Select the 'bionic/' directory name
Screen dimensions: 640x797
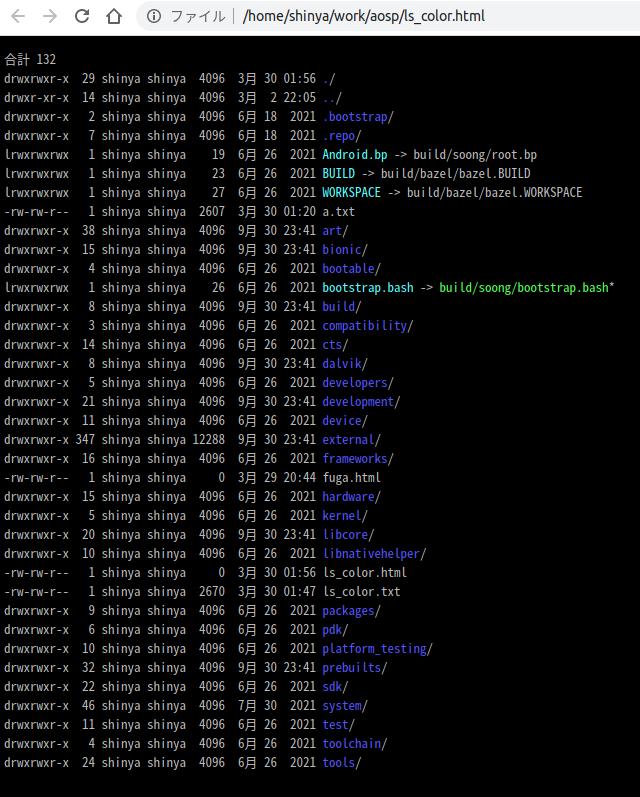(x=345, y=250)
